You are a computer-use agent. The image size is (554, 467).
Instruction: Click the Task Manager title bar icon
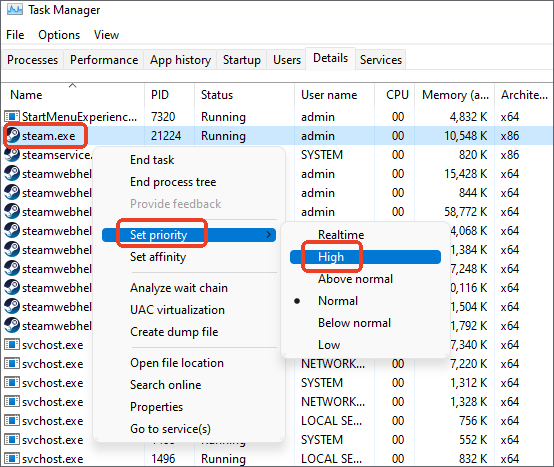15,10
